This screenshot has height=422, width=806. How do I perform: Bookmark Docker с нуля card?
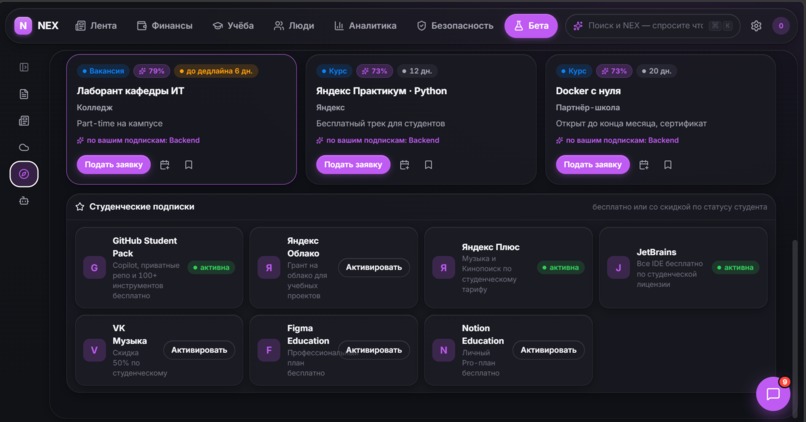(x=668, y=164)
